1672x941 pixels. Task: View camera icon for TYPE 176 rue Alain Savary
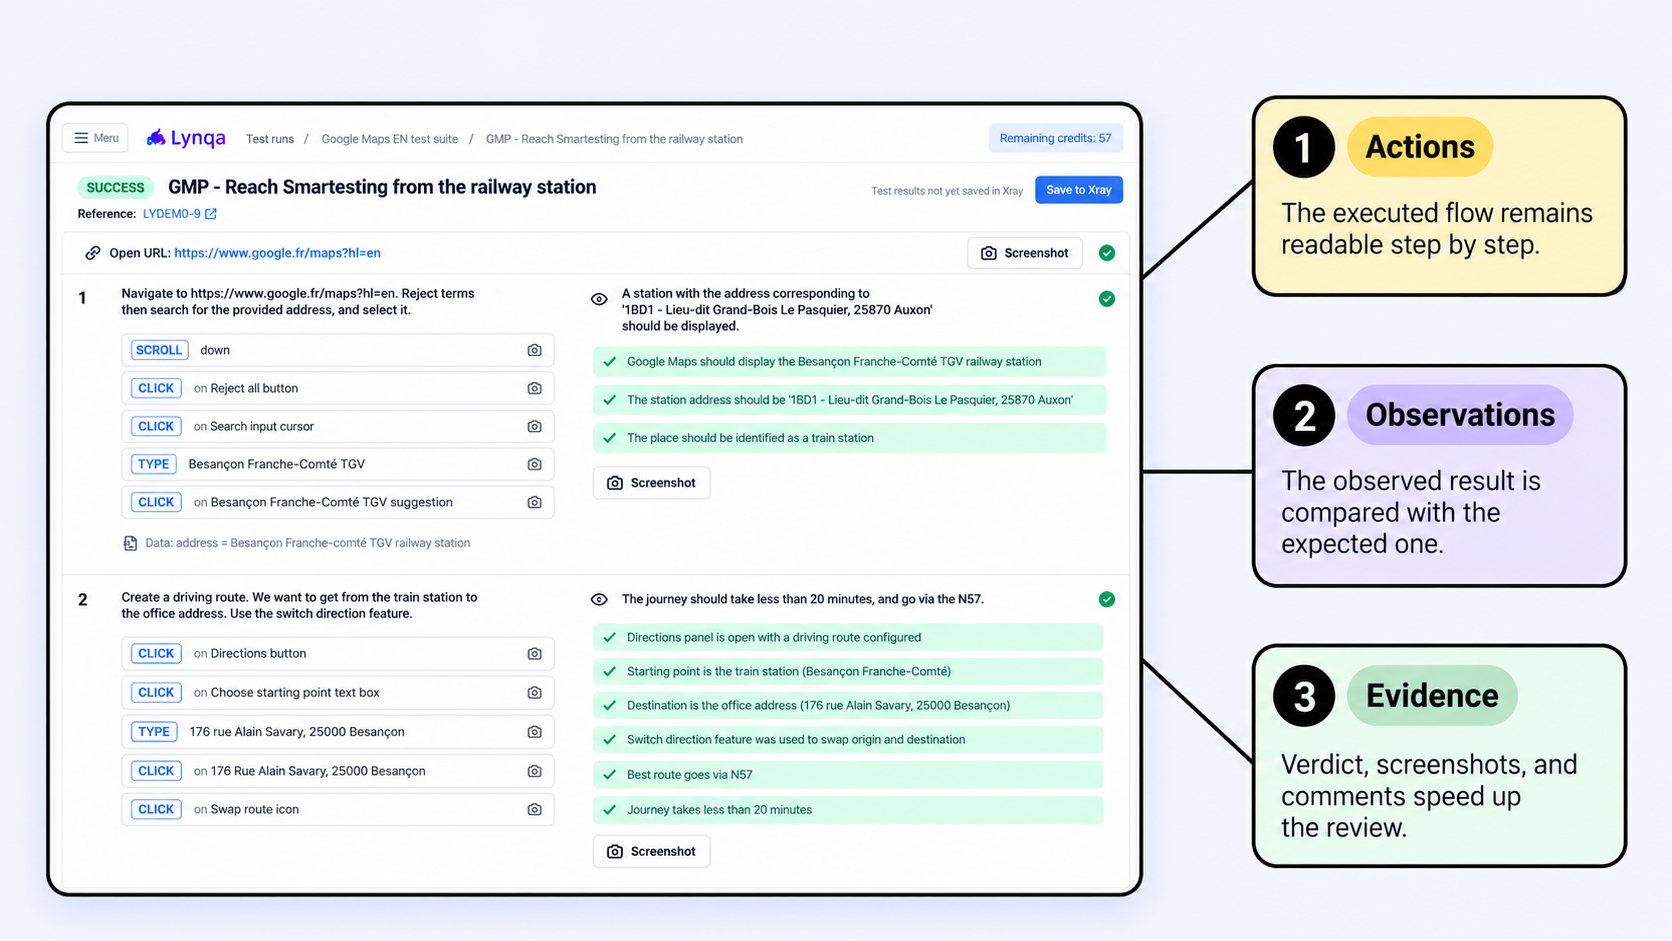coord(535,732)
